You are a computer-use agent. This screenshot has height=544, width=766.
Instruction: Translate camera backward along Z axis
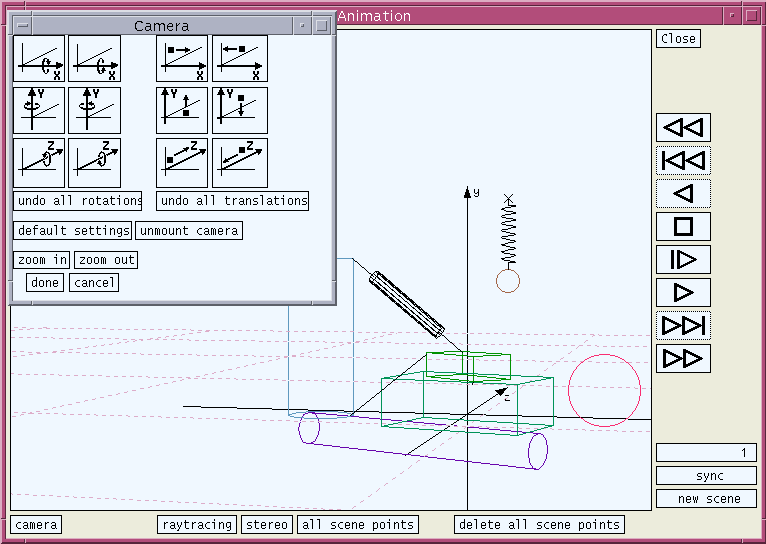point(240,163)
